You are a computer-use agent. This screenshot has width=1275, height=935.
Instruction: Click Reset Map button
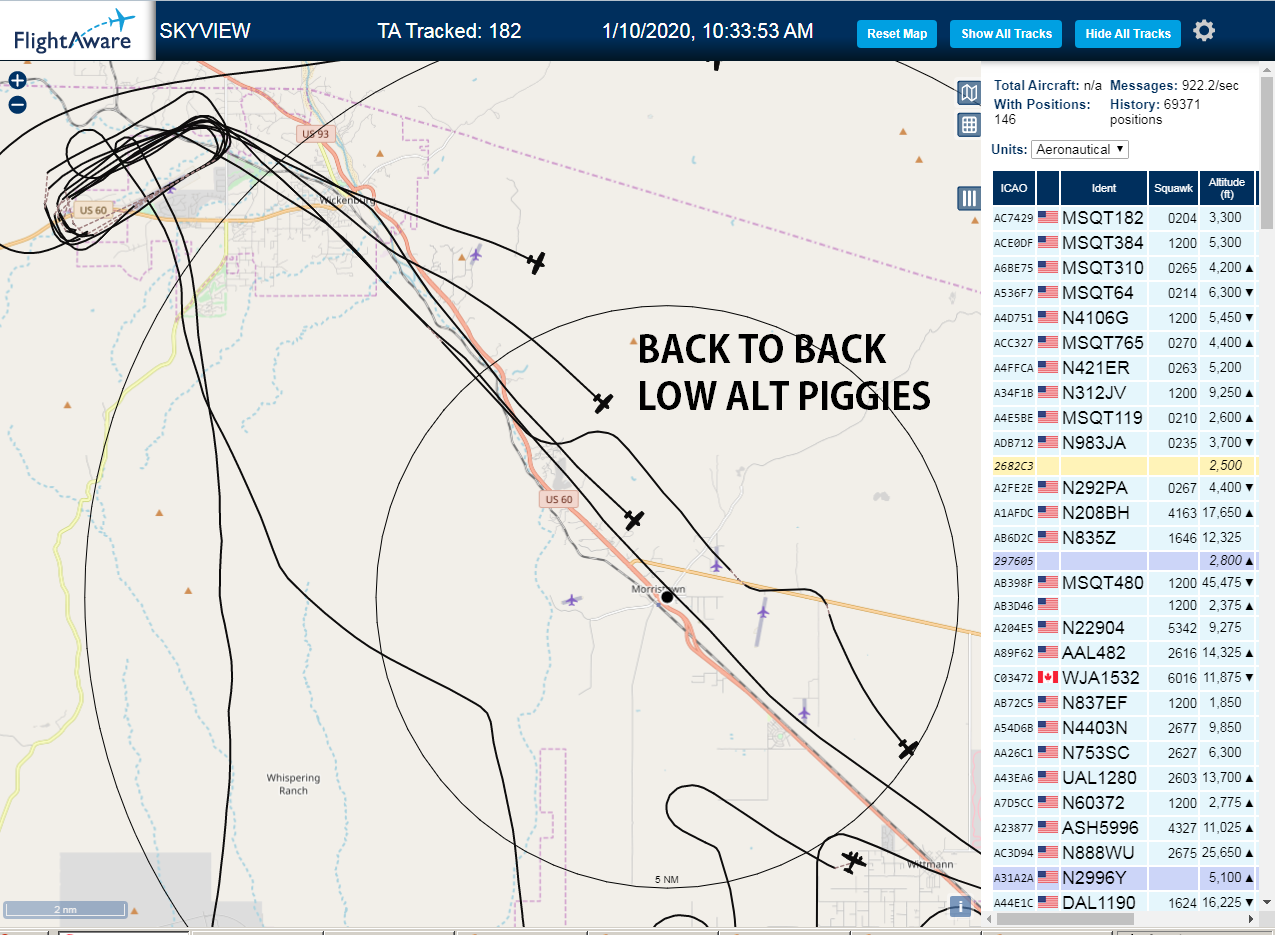click(x=897, y=34)
